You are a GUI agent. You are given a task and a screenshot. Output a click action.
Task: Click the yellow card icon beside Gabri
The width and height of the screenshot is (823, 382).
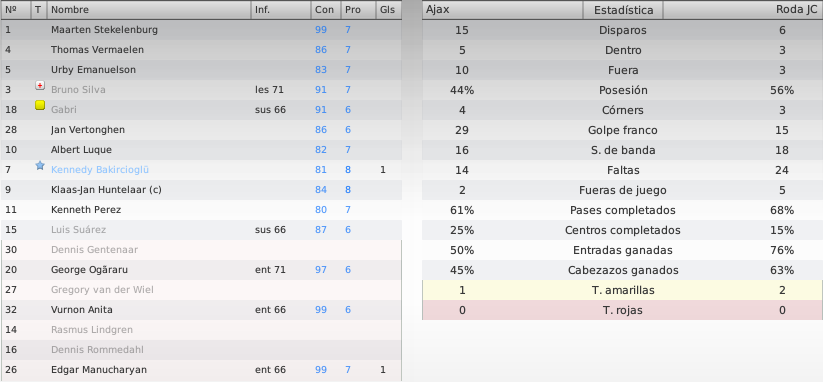pyautogui.click(x=40, y=105)
